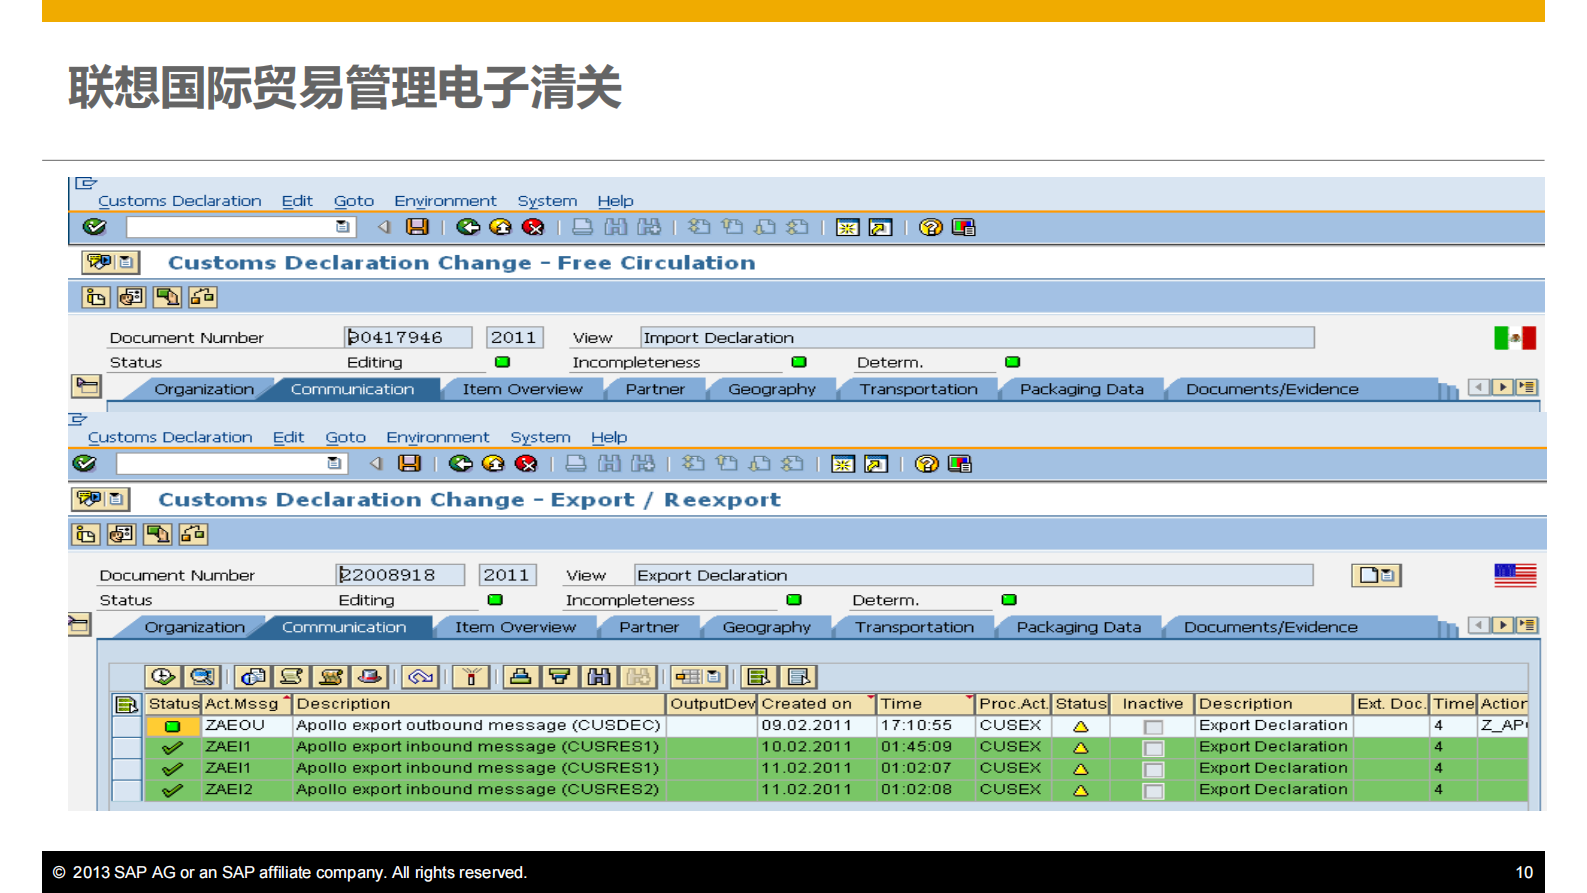Switch to Partner tab in Free Circulation window
The width and height of the screenshot is (1587, 893).
[655, 389]
